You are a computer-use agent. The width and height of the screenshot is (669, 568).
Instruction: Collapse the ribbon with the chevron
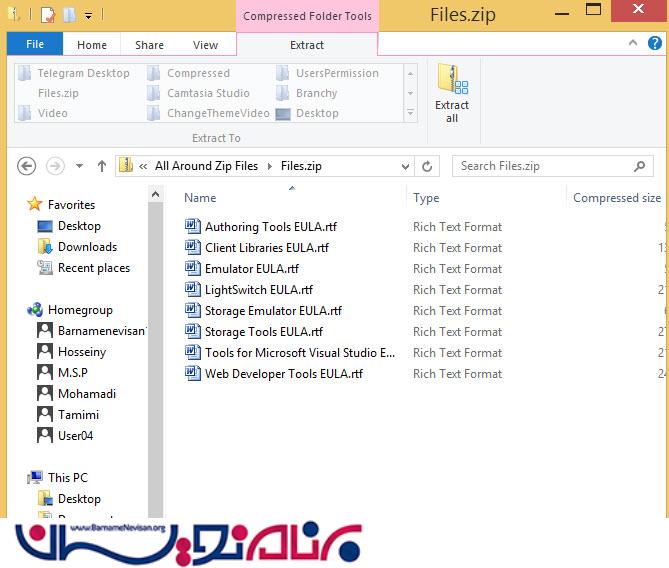634,44
